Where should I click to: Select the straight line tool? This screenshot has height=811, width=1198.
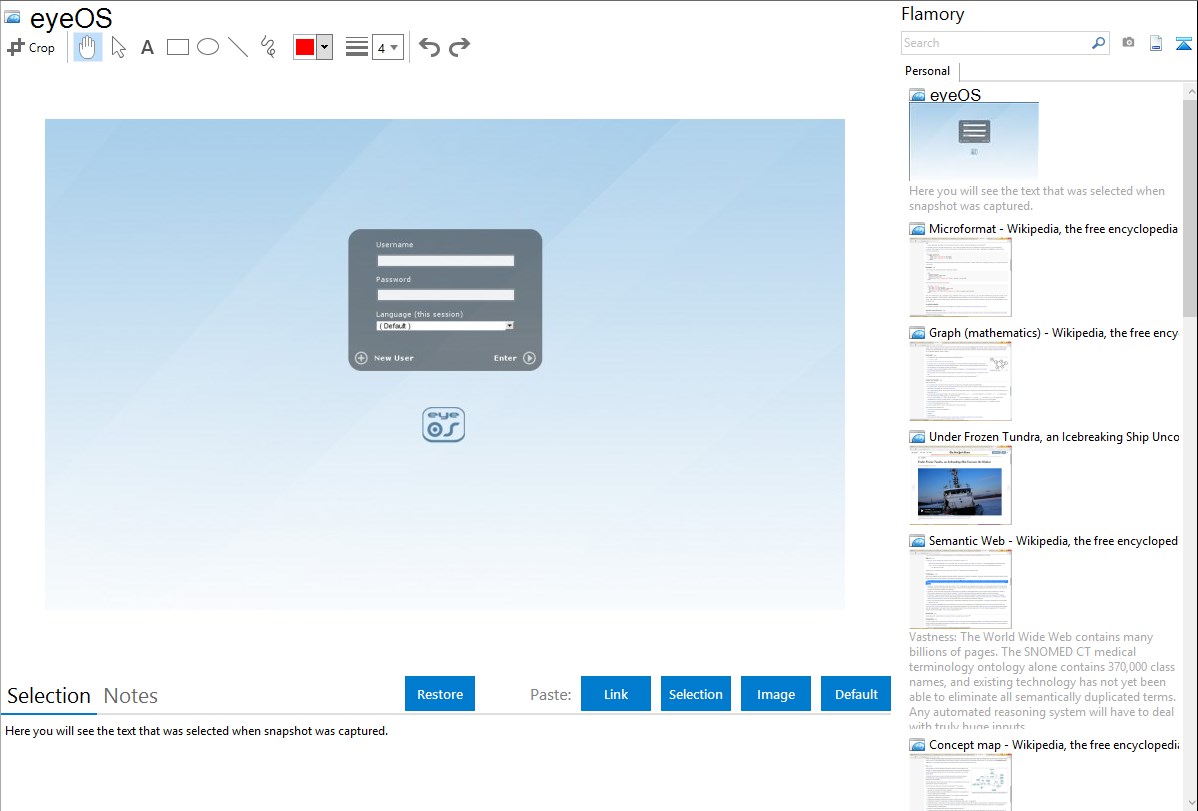(238, 47)
